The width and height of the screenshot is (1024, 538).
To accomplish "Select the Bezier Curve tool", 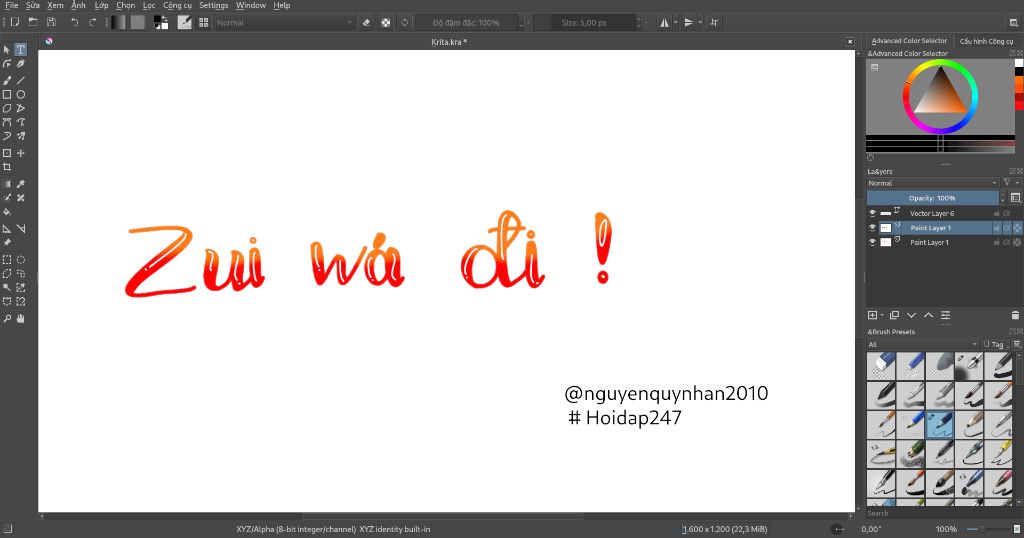I will pyautogui.click(x=7, y=122).
